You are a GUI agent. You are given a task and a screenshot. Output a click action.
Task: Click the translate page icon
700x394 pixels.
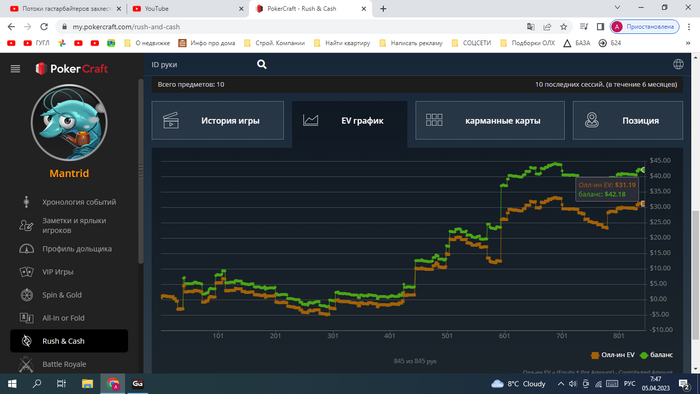pos(531,27)
